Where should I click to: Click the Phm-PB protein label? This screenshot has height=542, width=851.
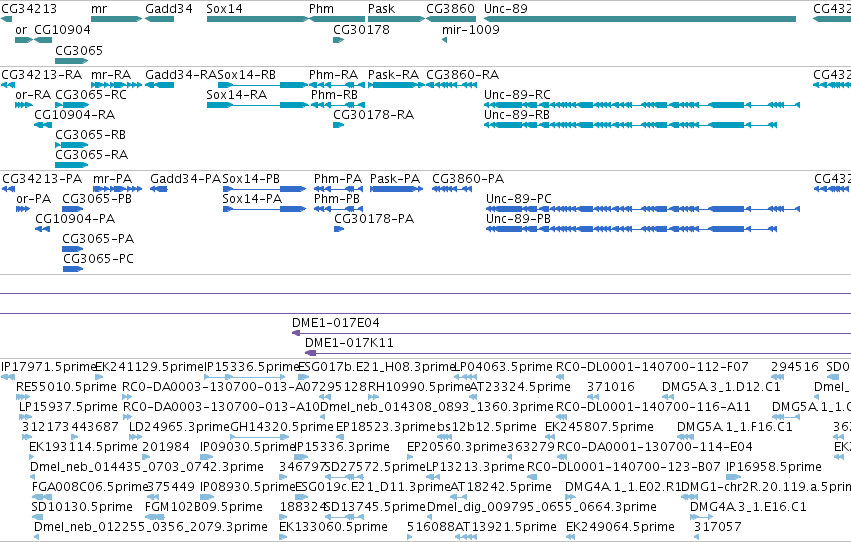(336, 199)
